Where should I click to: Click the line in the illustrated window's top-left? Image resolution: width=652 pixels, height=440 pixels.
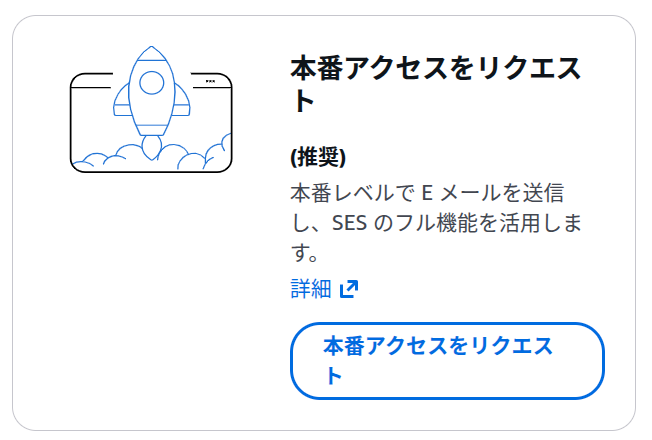[x=92, y=77]
